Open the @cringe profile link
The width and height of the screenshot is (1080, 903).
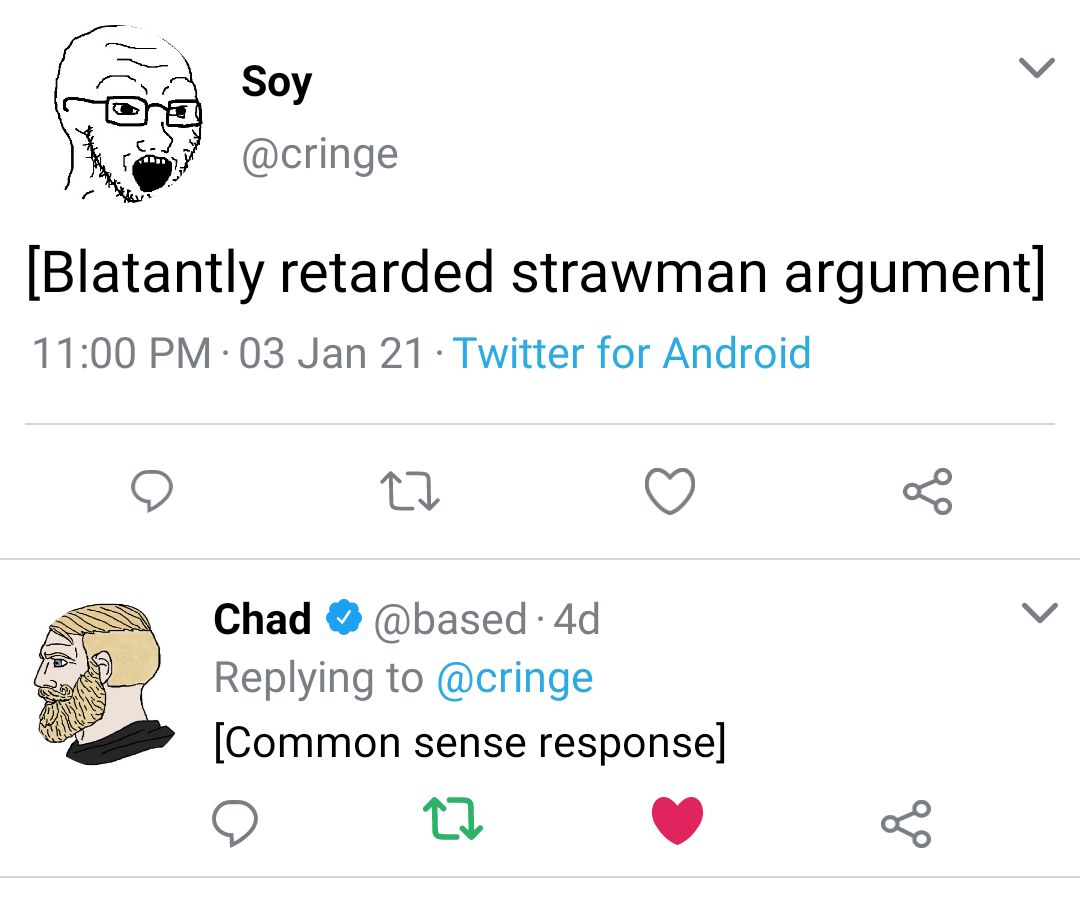tap(320, 153)
